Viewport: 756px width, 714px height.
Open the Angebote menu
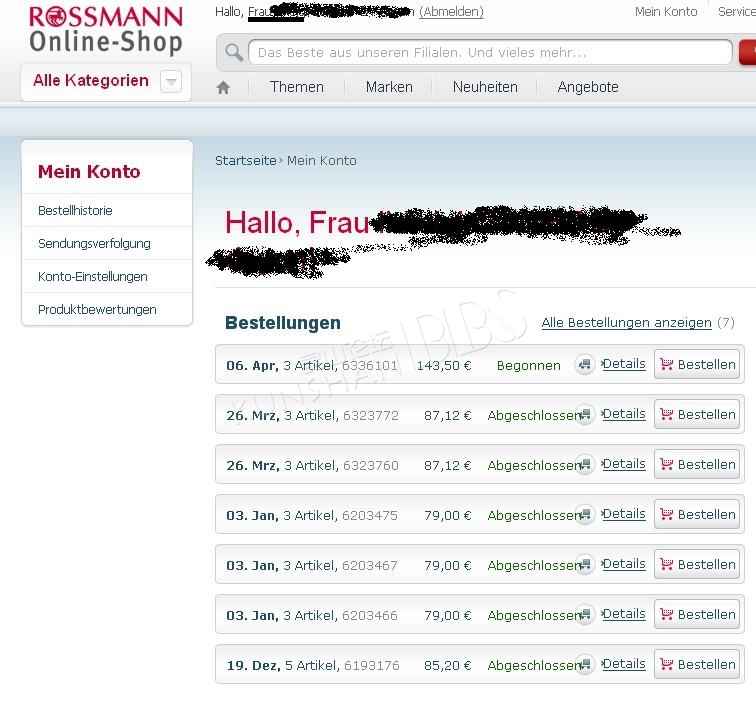pyautogui.click(x=588, y=87)
